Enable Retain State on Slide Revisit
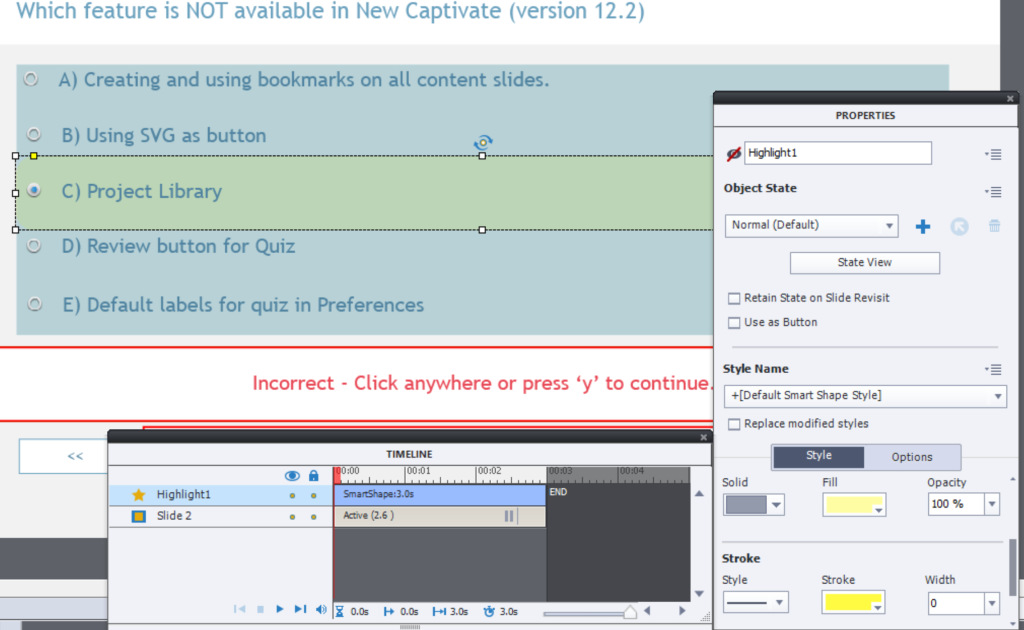 pos(735,298)
